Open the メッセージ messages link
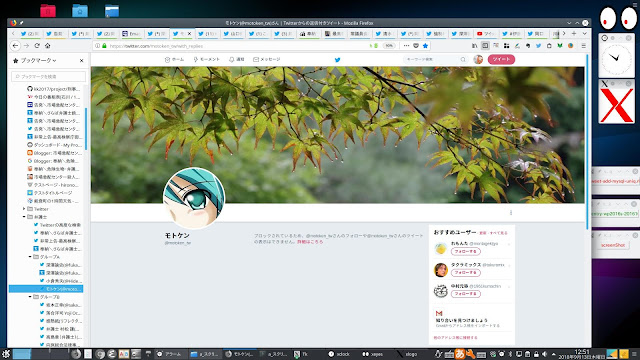Viewport: 640px width, 360px height. pos(267,60)
